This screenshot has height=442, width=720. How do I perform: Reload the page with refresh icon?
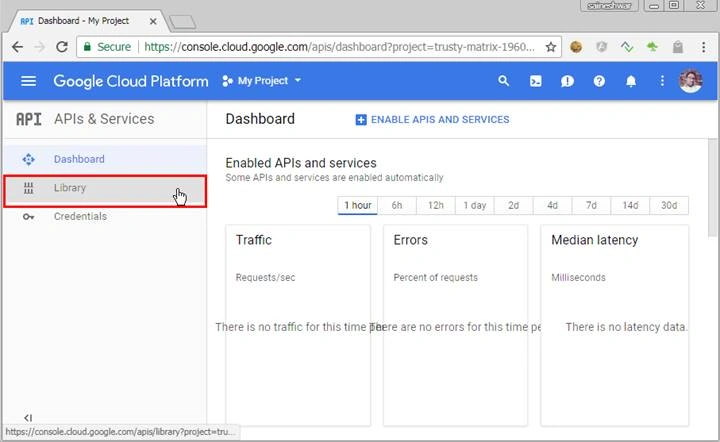(x=62, y=47)
